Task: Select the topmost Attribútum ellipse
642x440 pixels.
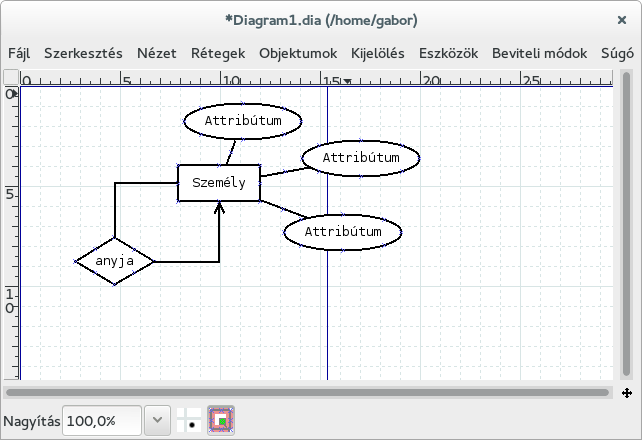Action: point(243,121)
